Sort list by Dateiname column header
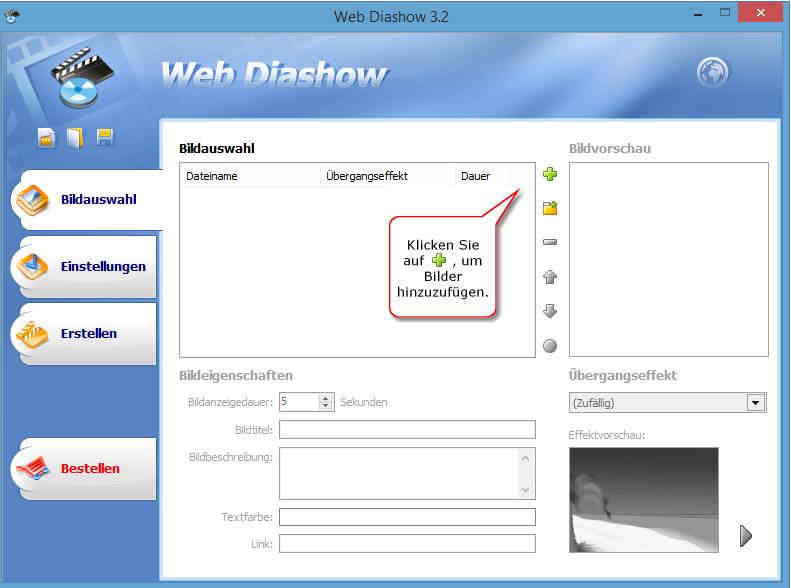Screen dimensions: 791x588 click(x=250, y=176)
